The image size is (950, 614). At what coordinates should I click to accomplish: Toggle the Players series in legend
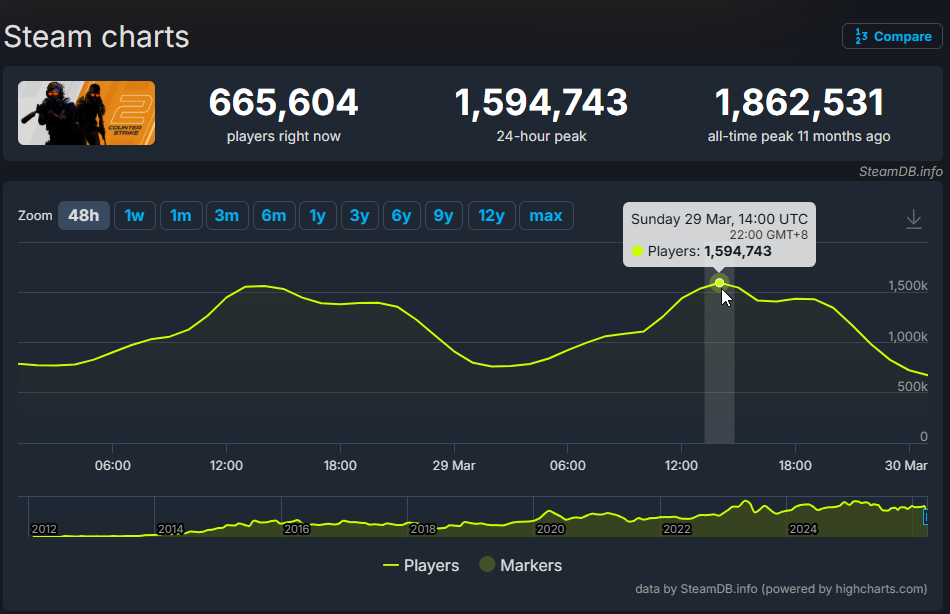point(421,565)
